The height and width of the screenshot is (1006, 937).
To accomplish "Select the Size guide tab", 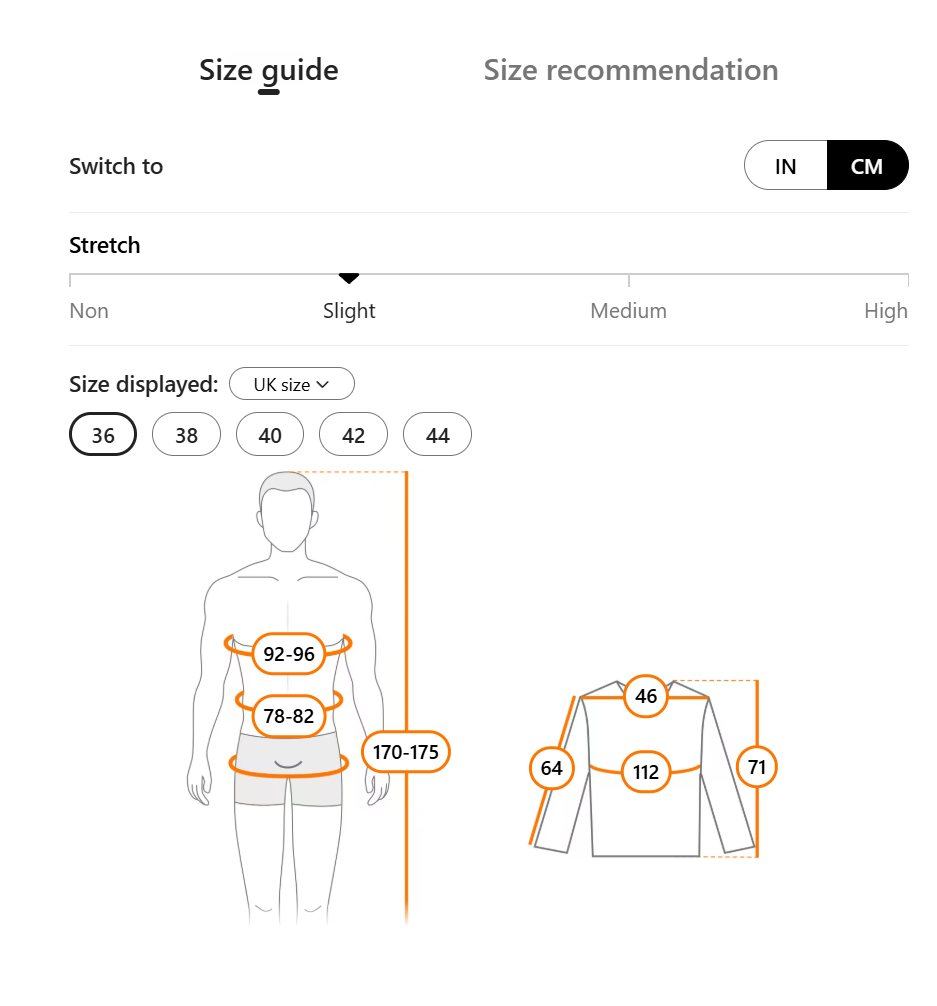I will tap(268, 70).
